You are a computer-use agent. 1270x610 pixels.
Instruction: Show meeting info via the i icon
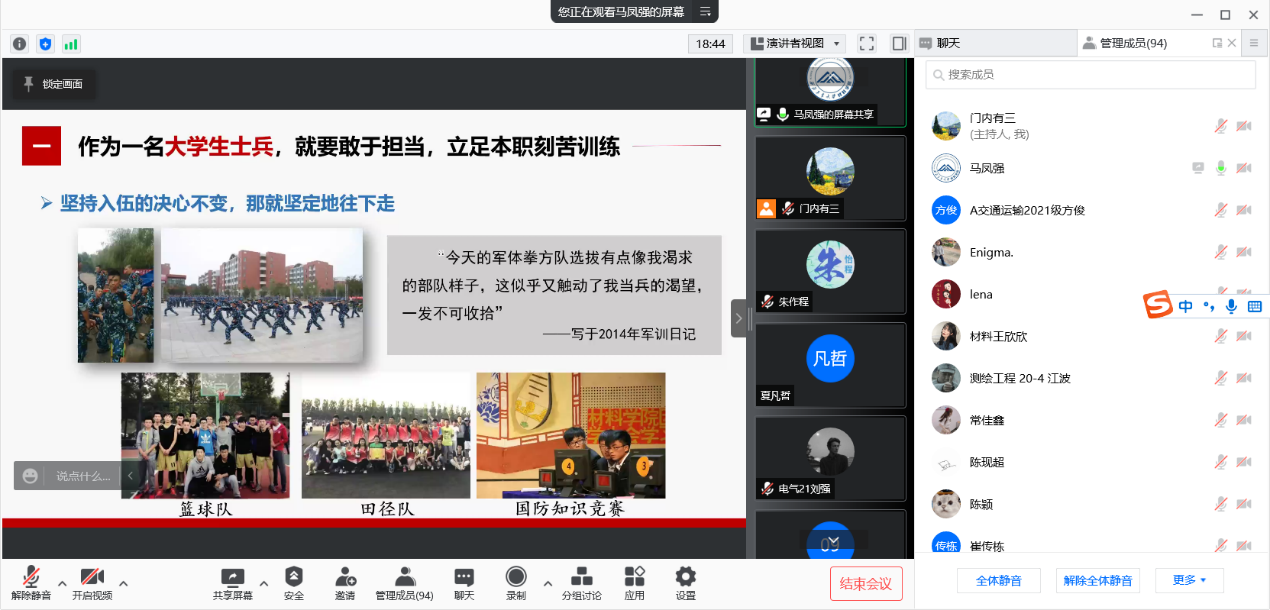pos(19,44)
